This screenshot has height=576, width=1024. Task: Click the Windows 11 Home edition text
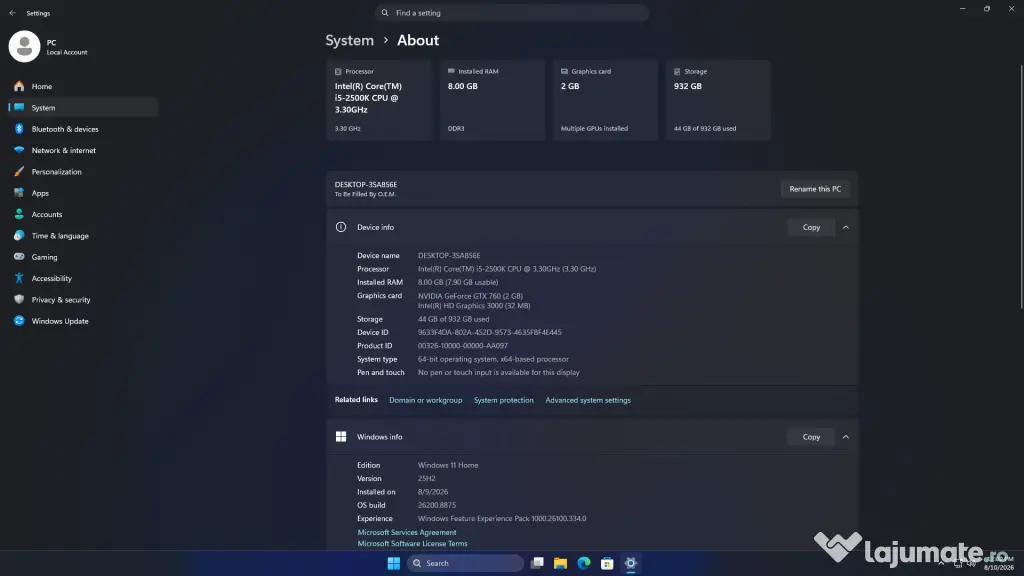pos(448,466)
